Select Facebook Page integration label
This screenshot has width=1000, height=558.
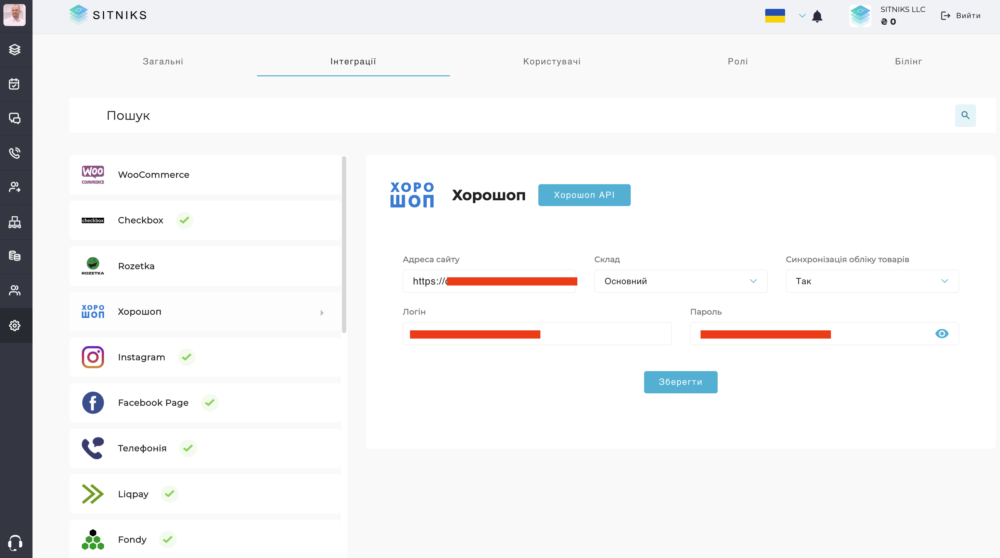click(x=153, y=402)
